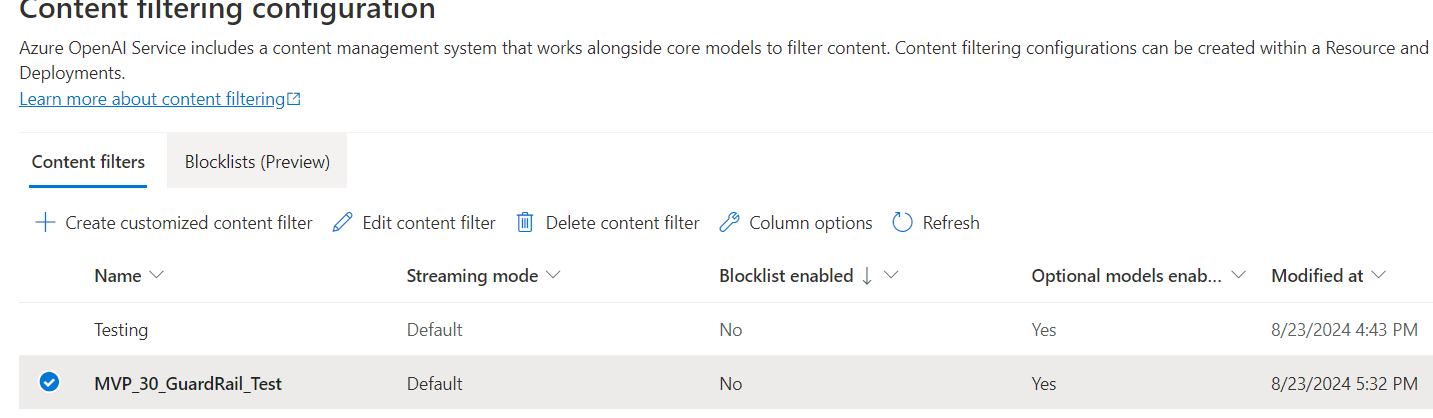The image size is (1433, 418).
Task: Click the sort arrow on Blocklist enabled column
Action: click(866, 276)
